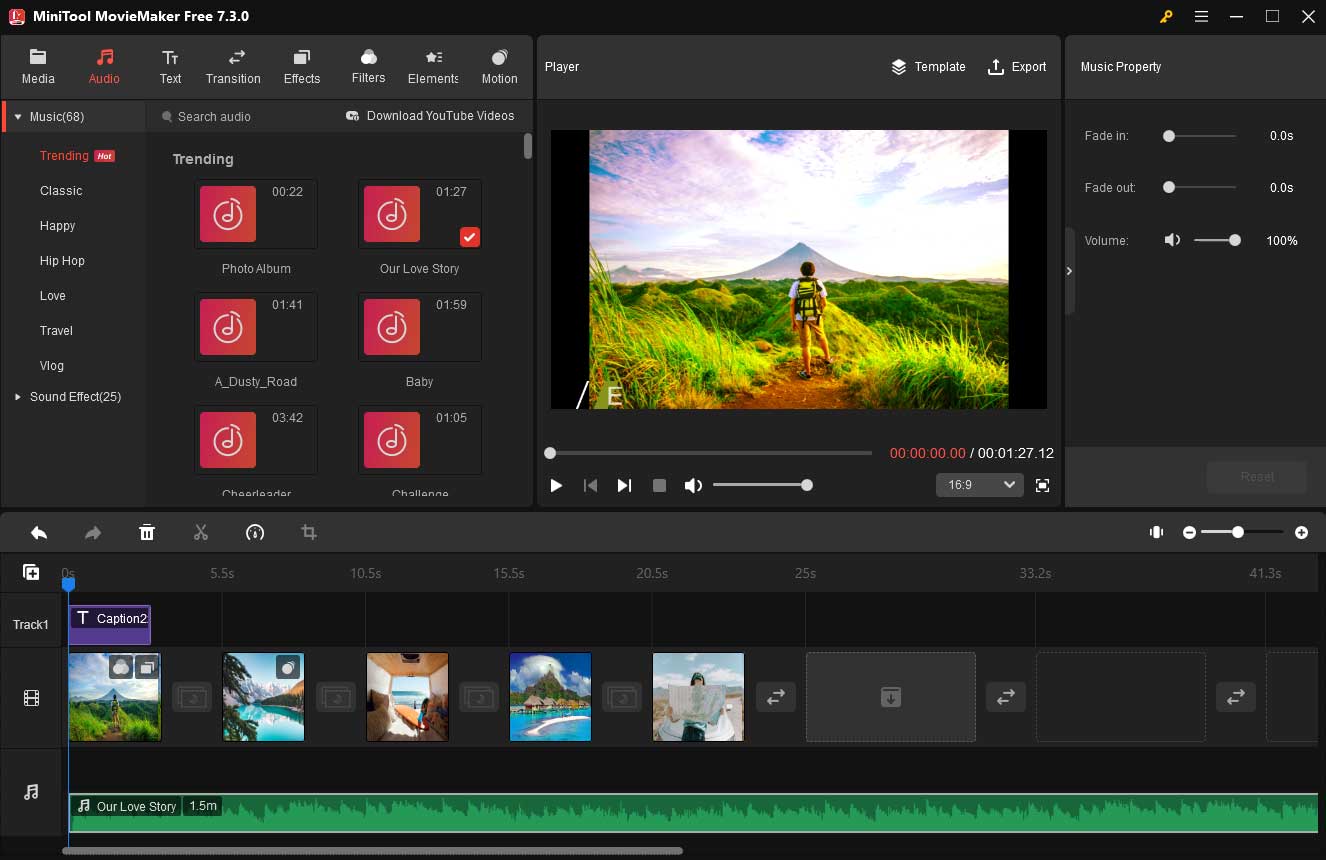Image resolution: width=1326 pixels, height=860 pixels.
Task: Select the A_Dusty_Road music track
Action: [256, 327]
